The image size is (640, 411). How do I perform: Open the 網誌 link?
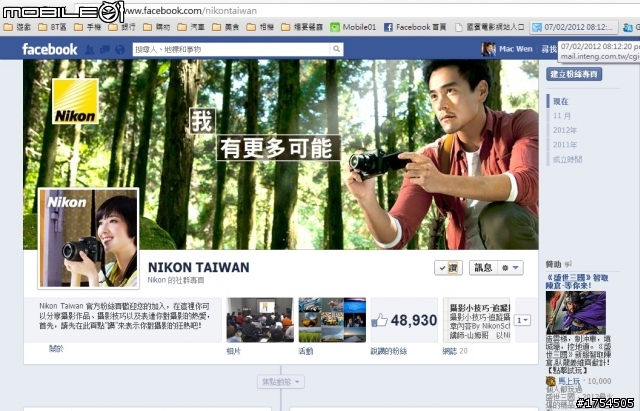point(450,351)
